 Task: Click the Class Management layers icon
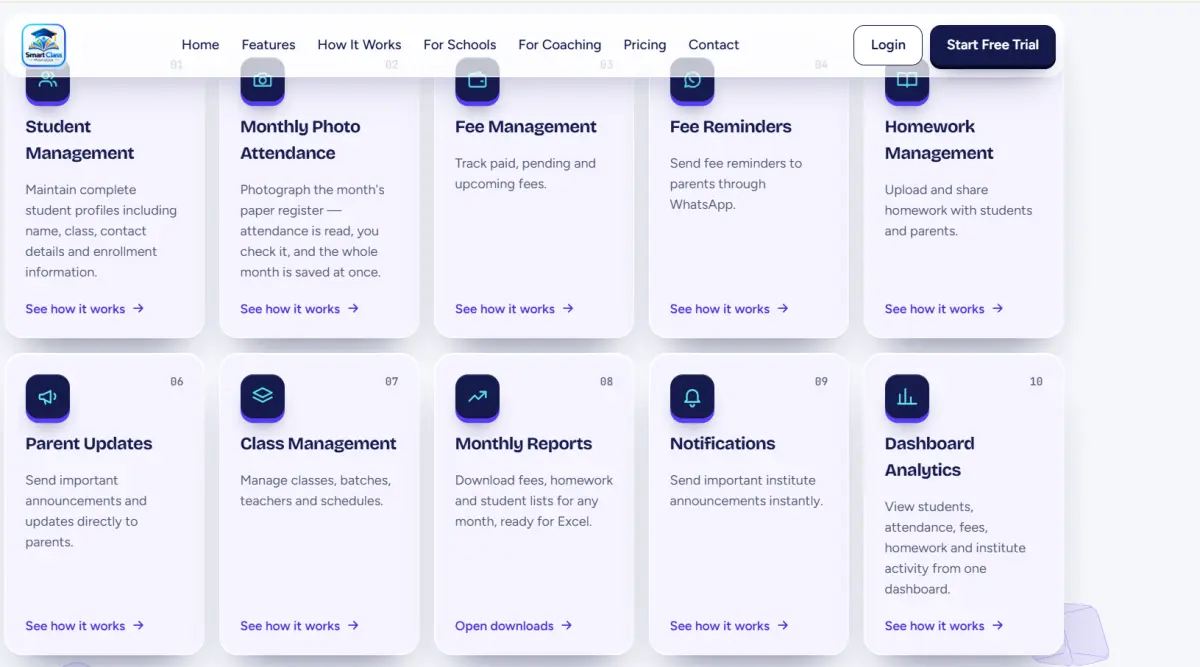point(263,397)
